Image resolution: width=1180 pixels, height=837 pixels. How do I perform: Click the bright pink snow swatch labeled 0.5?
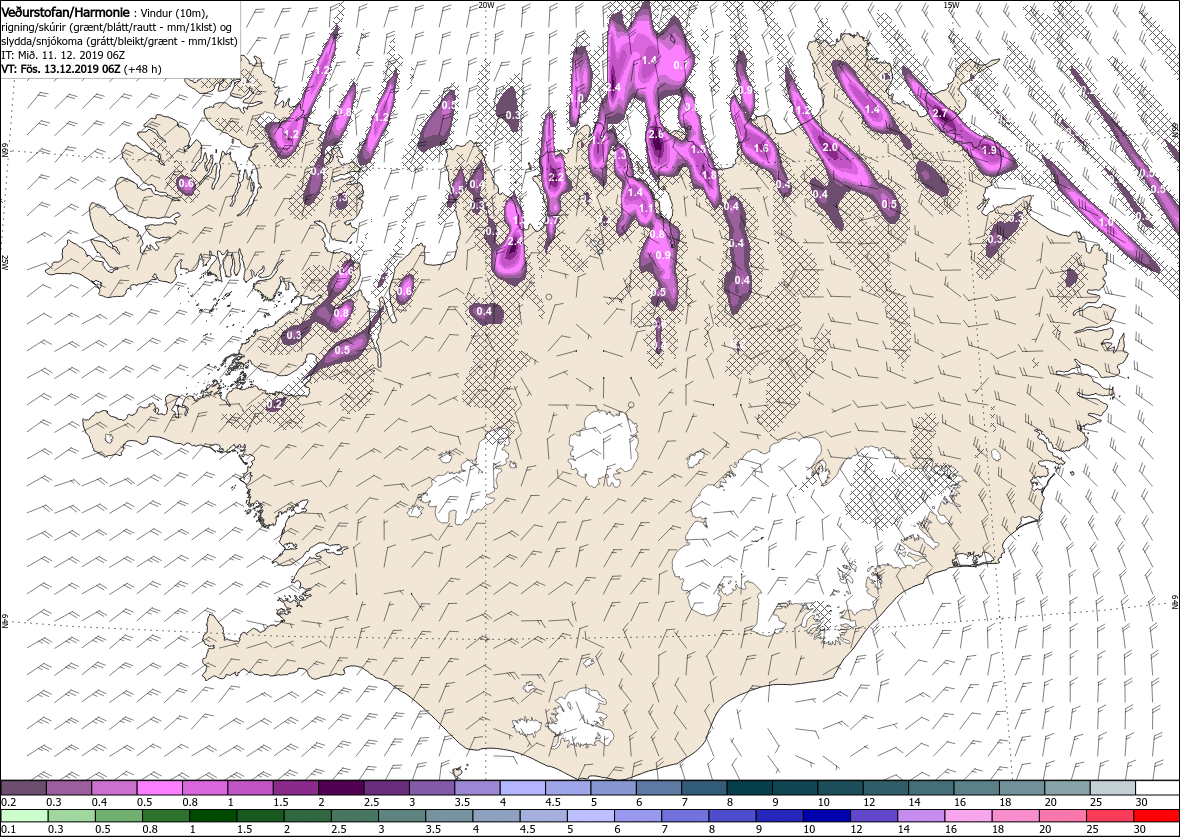[160, 788]
